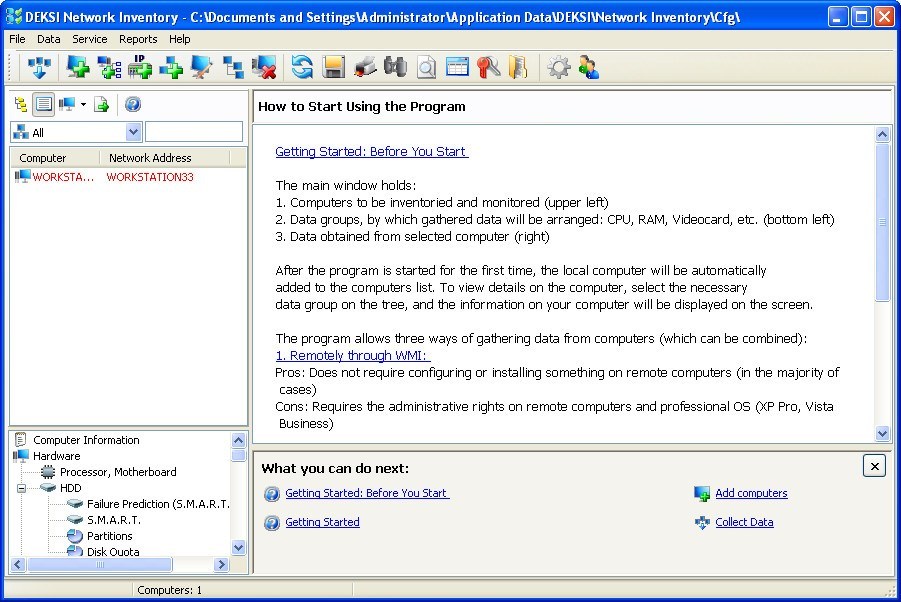This screenshot has width=901, height=602.
Task: Toggle the list view button in left panel
Action: [x=43, y=104]
